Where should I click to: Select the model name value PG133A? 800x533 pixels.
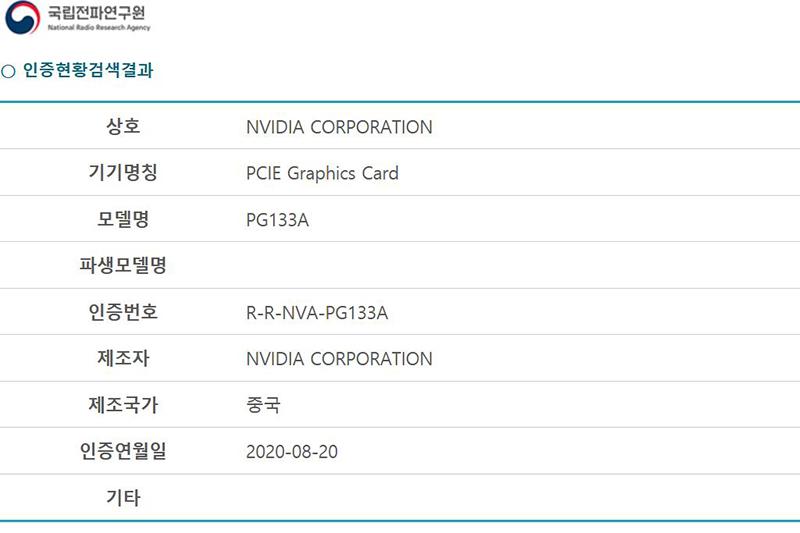pyautogui.click(x=277, y=220)
